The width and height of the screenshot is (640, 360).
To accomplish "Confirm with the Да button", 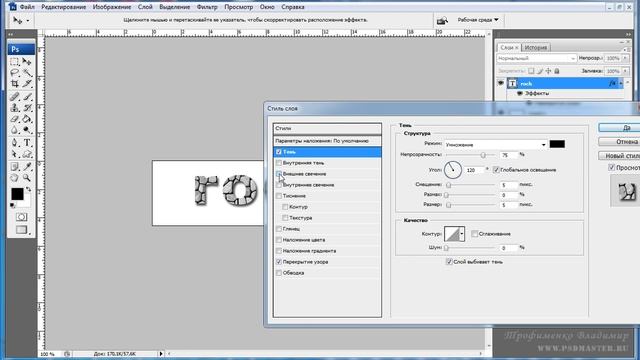I will click(619, 128).
